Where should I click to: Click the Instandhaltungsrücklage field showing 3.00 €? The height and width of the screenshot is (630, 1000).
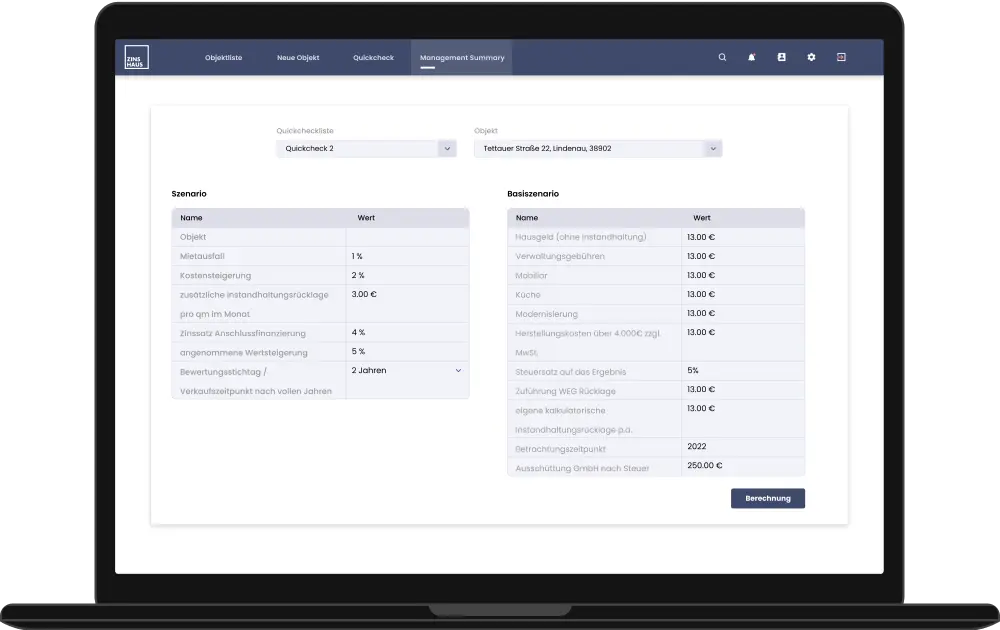(405, 294)
